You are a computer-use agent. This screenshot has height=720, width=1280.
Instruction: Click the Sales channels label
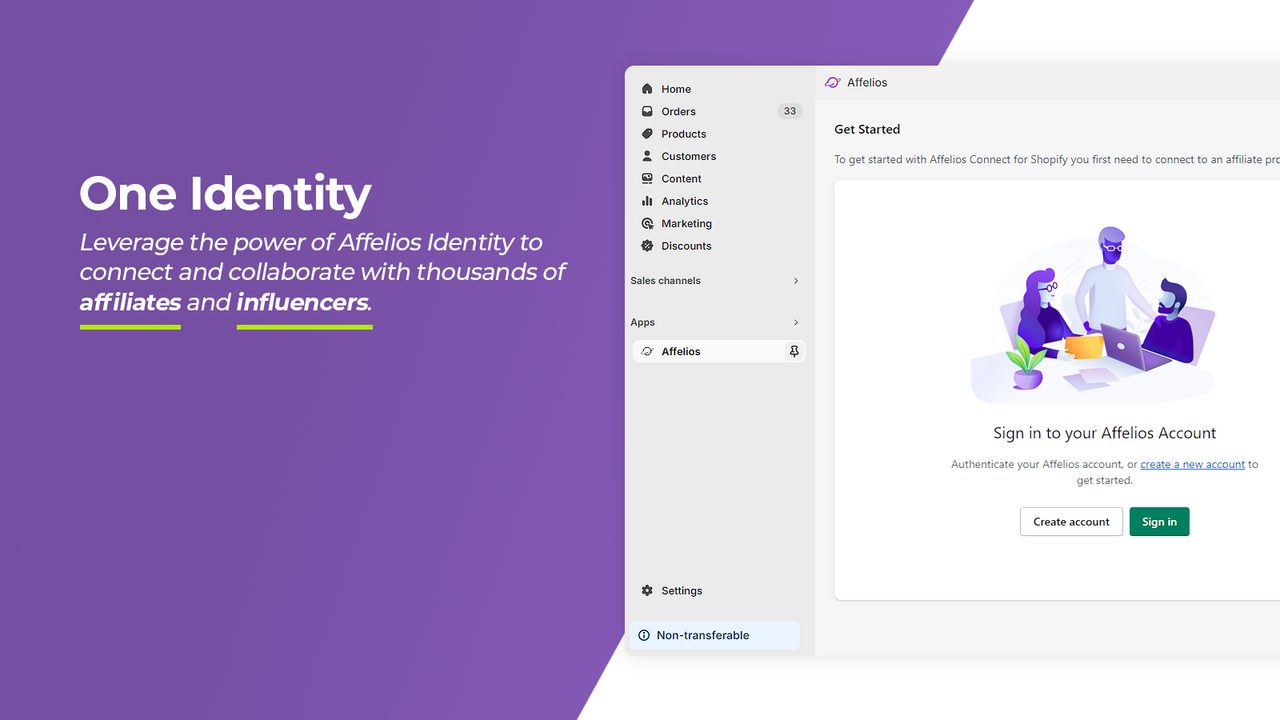(x=665, y=281)
